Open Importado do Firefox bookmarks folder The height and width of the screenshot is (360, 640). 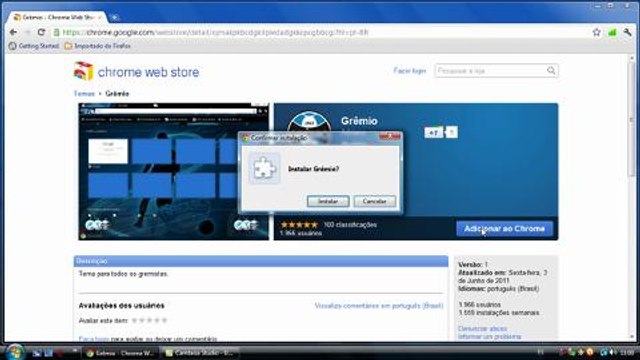[98, 46]
